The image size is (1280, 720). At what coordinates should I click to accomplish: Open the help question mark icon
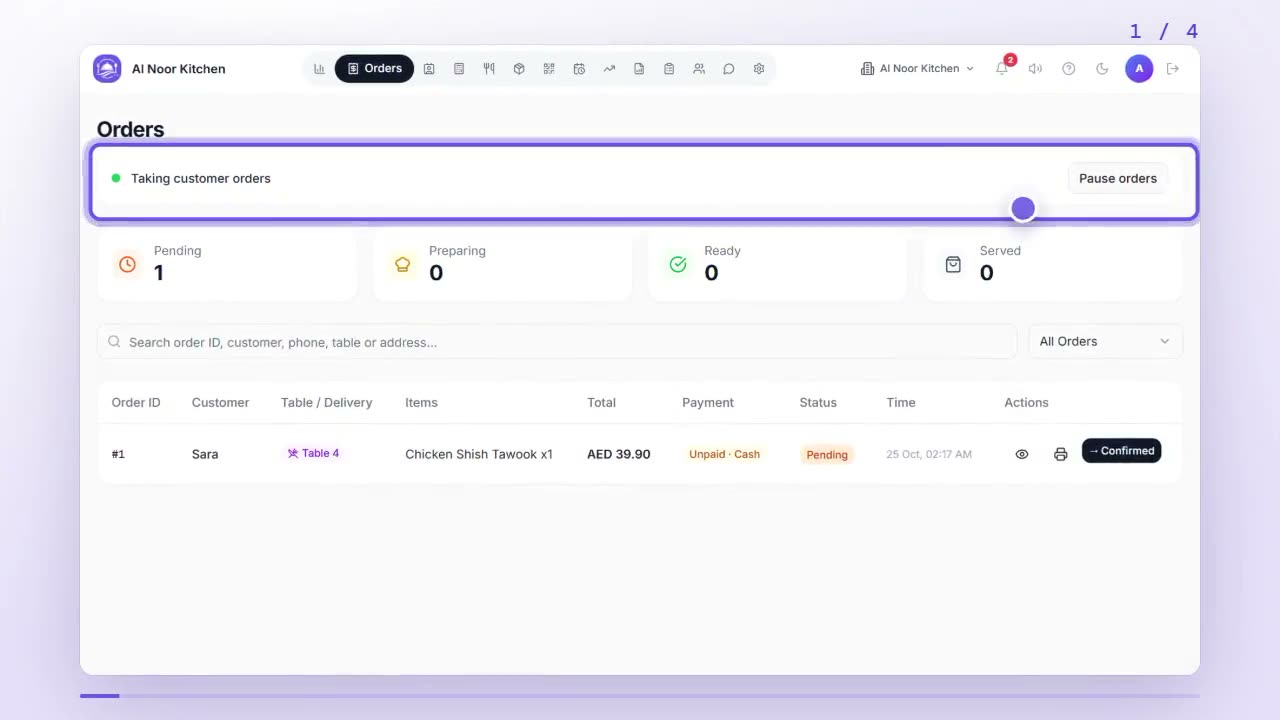(1069, 69)
